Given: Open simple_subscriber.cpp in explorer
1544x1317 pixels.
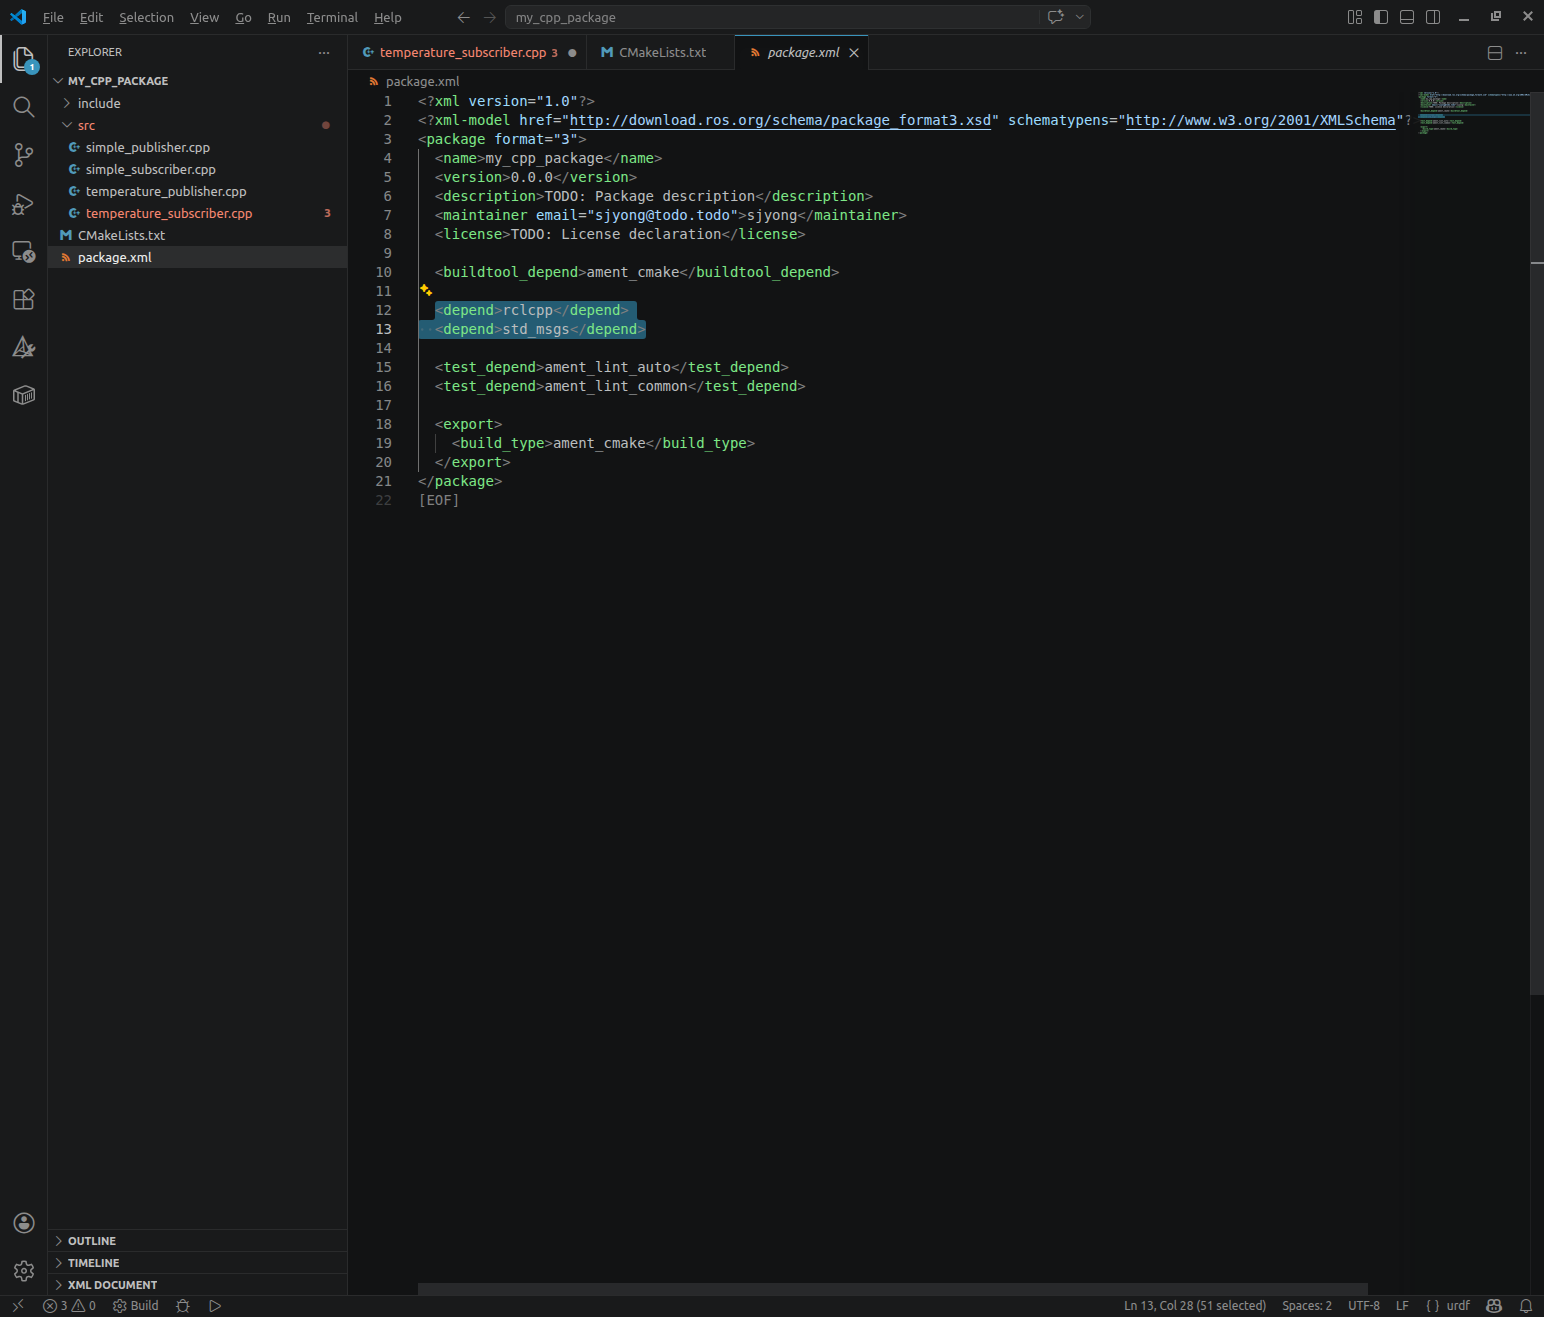Looking at the screenshot, I should point(197,169).
